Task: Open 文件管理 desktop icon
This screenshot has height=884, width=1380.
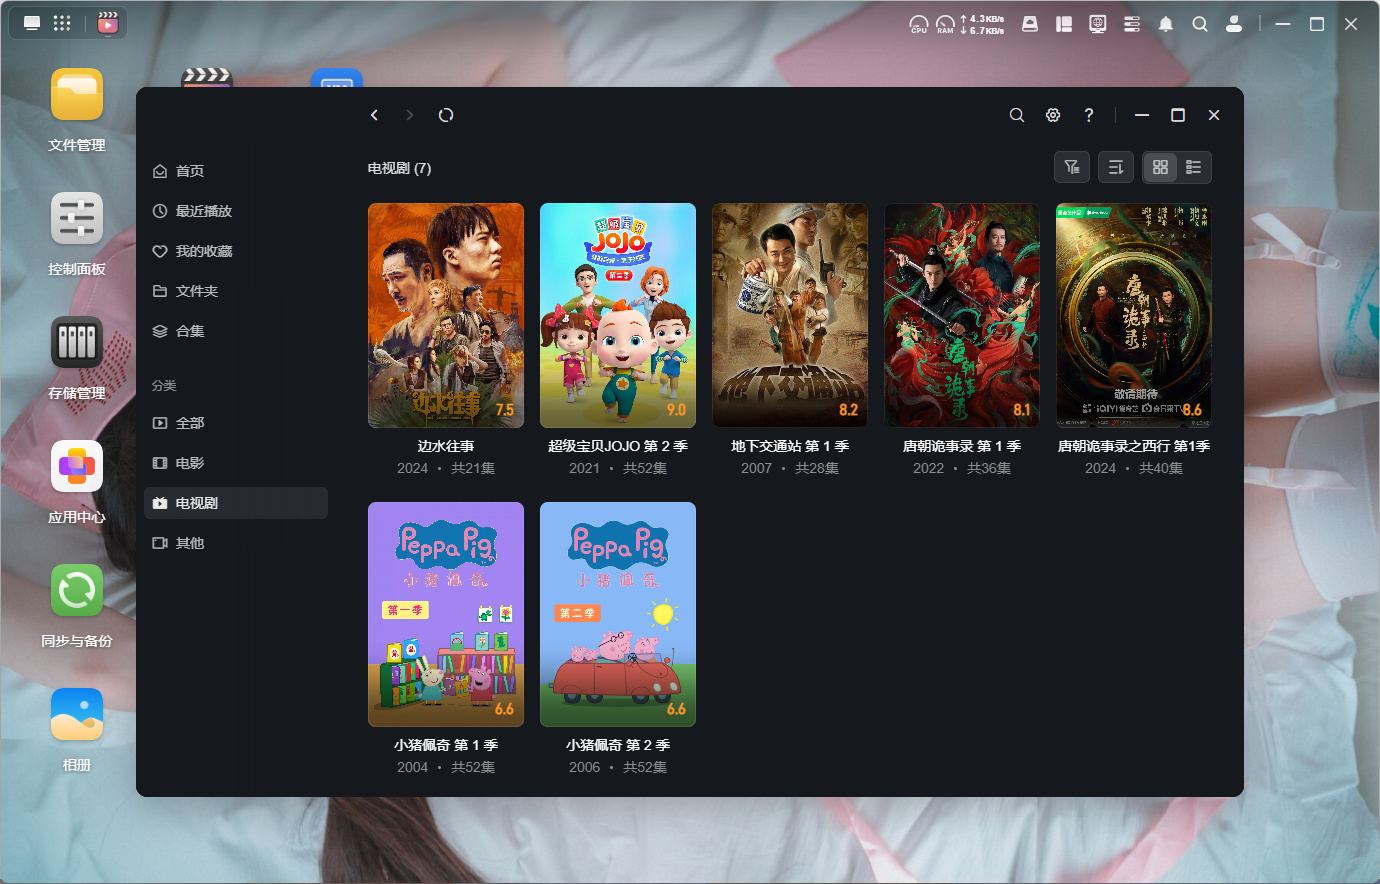Action: point(77,95)
